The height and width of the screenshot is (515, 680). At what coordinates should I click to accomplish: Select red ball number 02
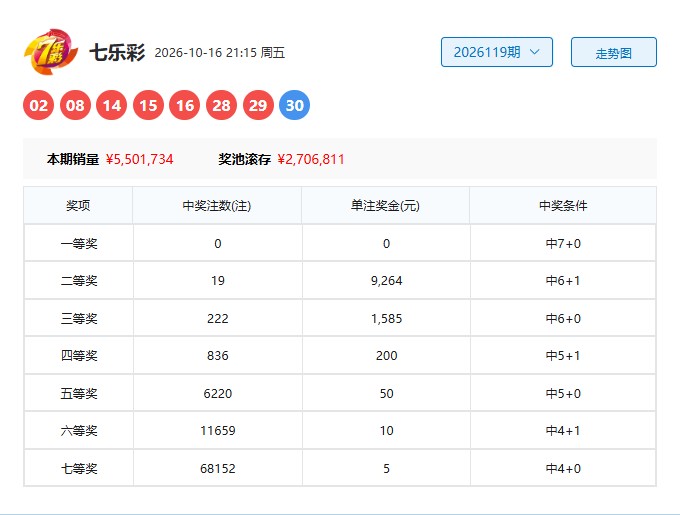click(38, 105)
